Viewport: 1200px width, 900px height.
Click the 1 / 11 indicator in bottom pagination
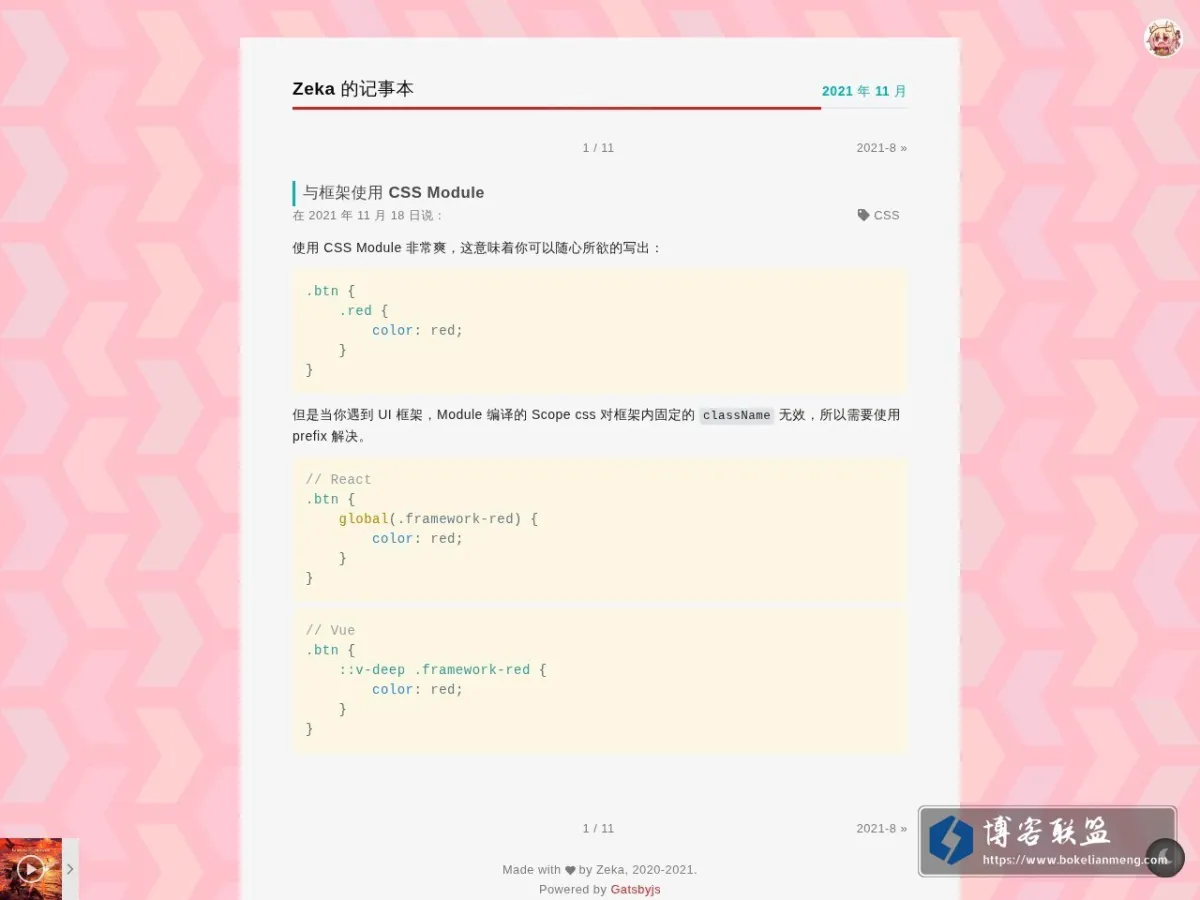598,828
